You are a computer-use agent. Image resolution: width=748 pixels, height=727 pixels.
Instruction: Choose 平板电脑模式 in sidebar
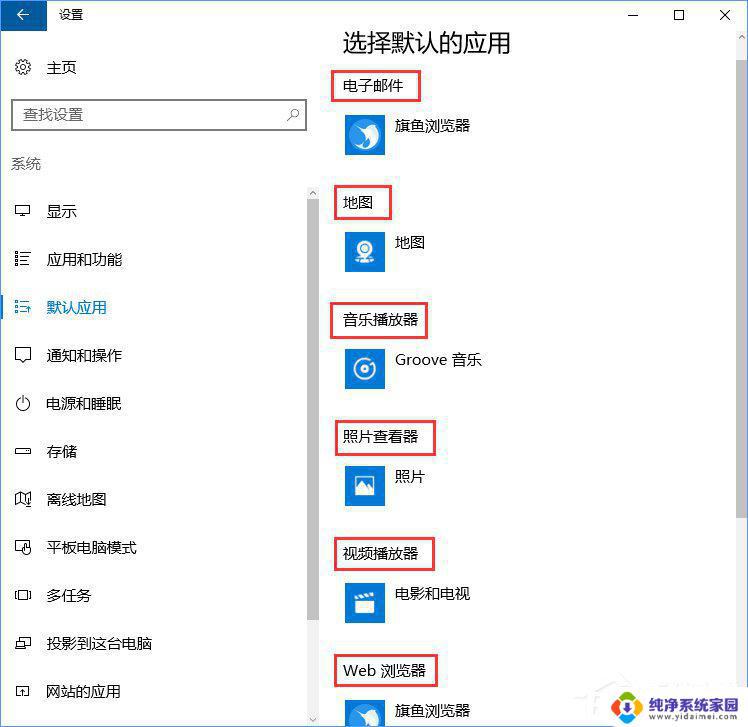[91, 548]
